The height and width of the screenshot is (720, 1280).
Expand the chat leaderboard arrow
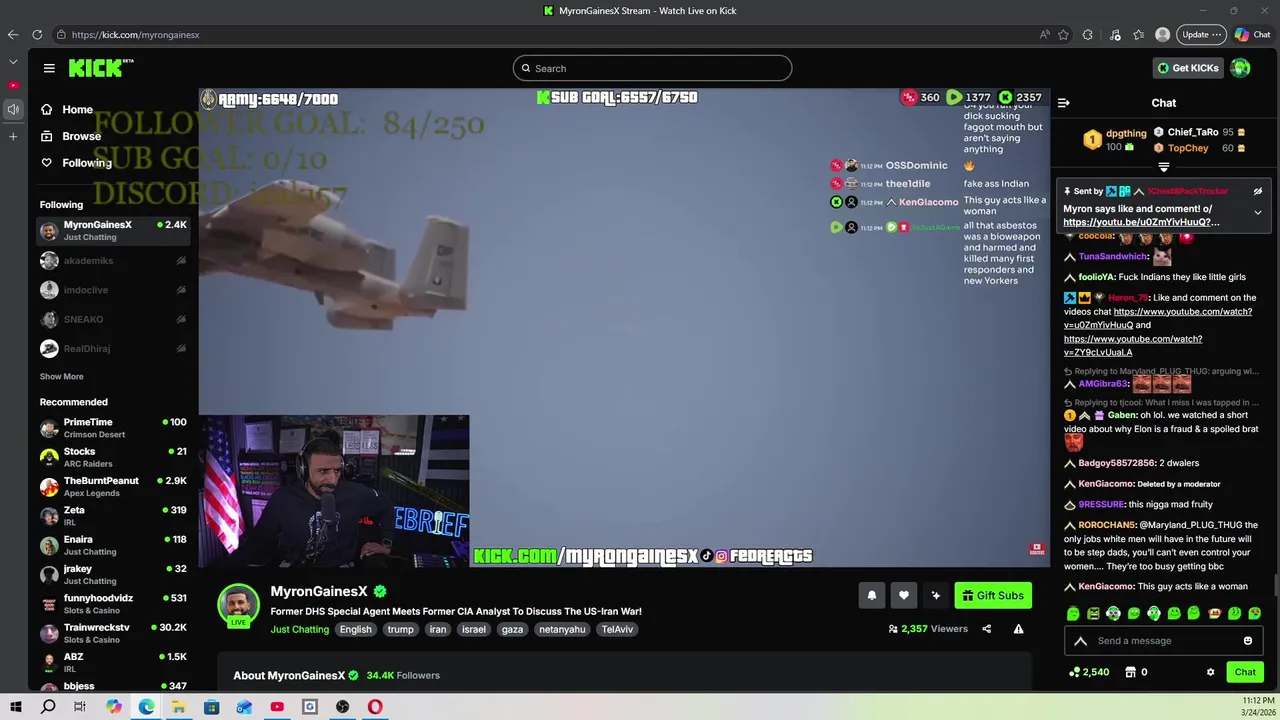pyautogui.click(x=1164, y=167)
